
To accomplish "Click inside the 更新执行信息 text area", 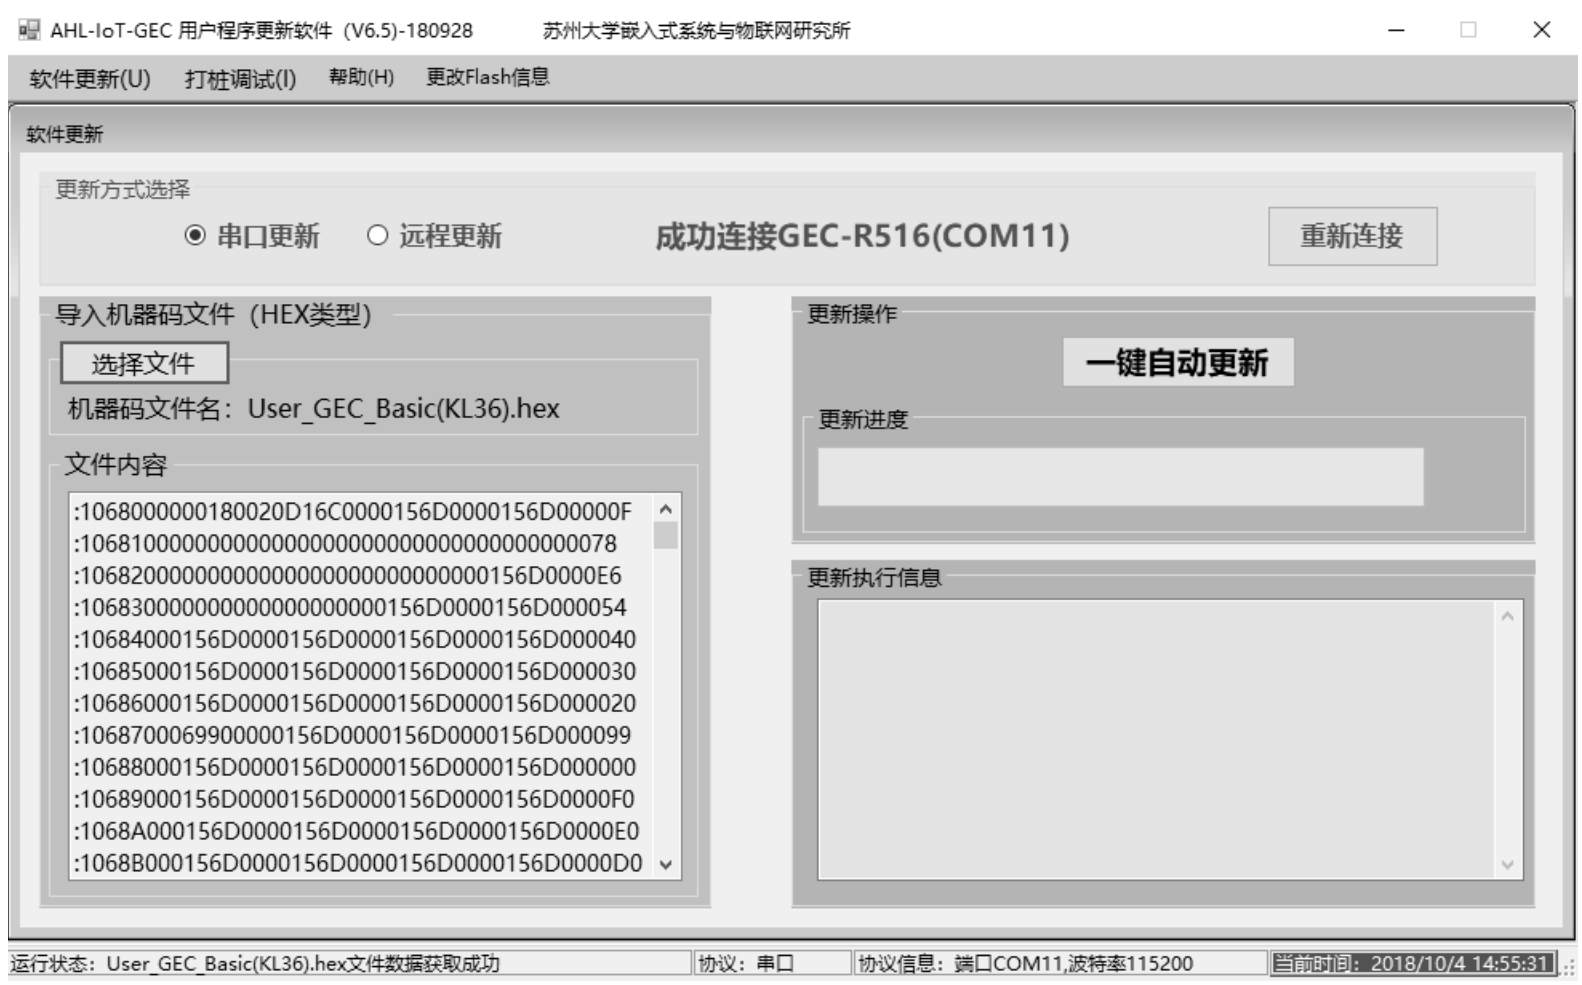I will click(x=1157, y=740).
